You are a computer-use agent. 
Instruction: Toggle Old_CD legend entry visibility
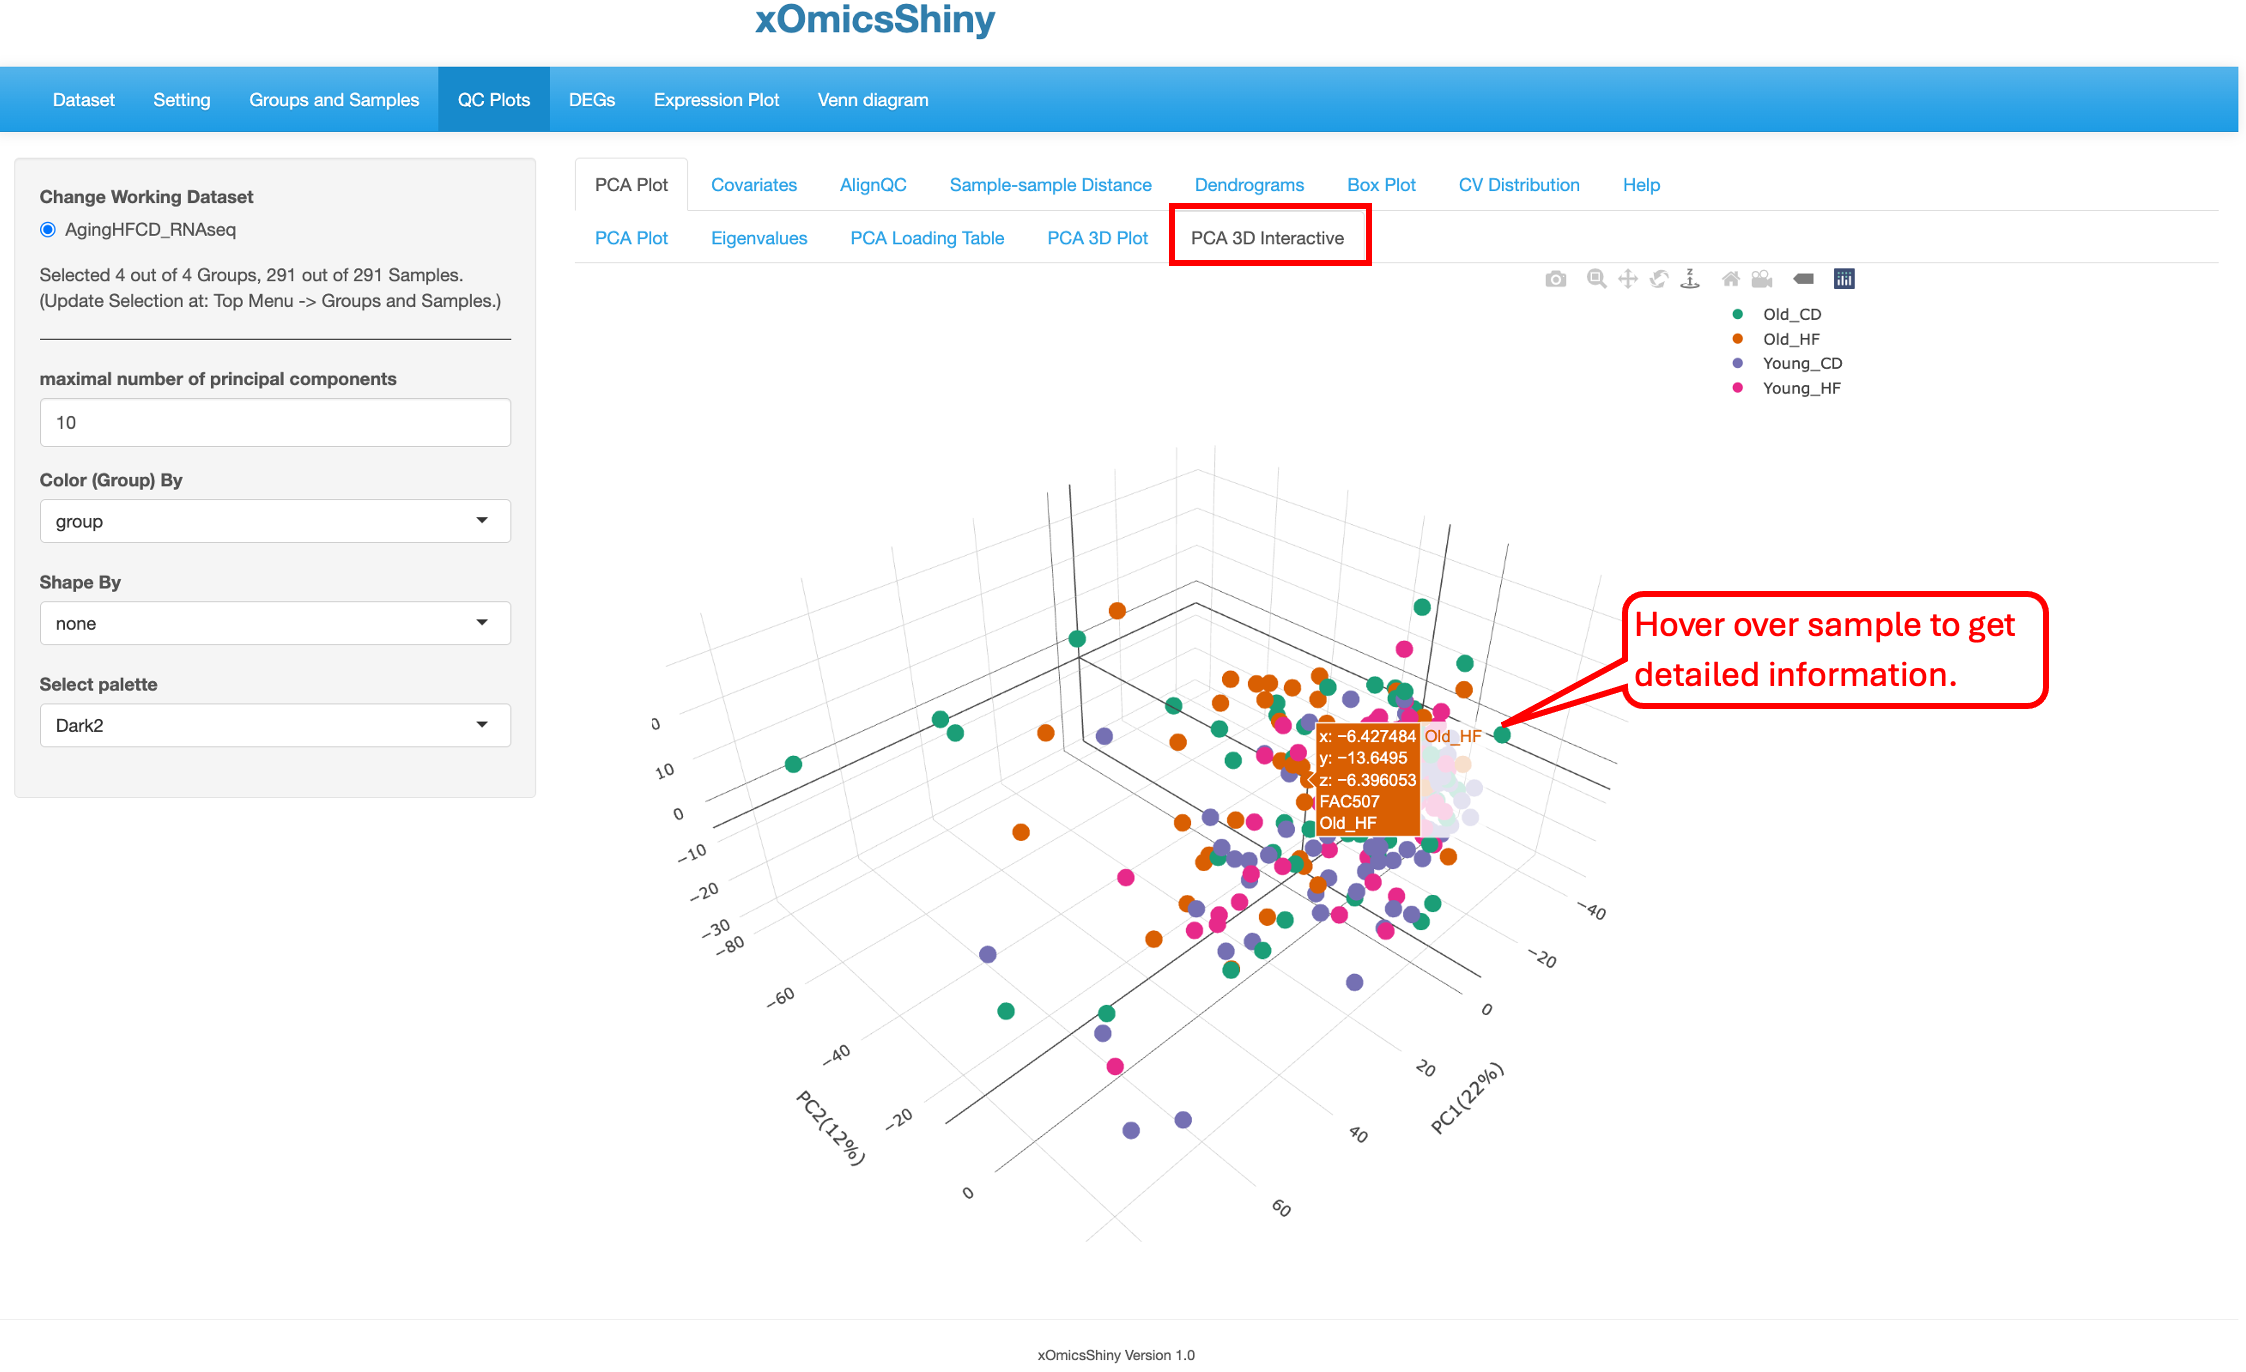pyautogui.click(x=1791, y=314)
